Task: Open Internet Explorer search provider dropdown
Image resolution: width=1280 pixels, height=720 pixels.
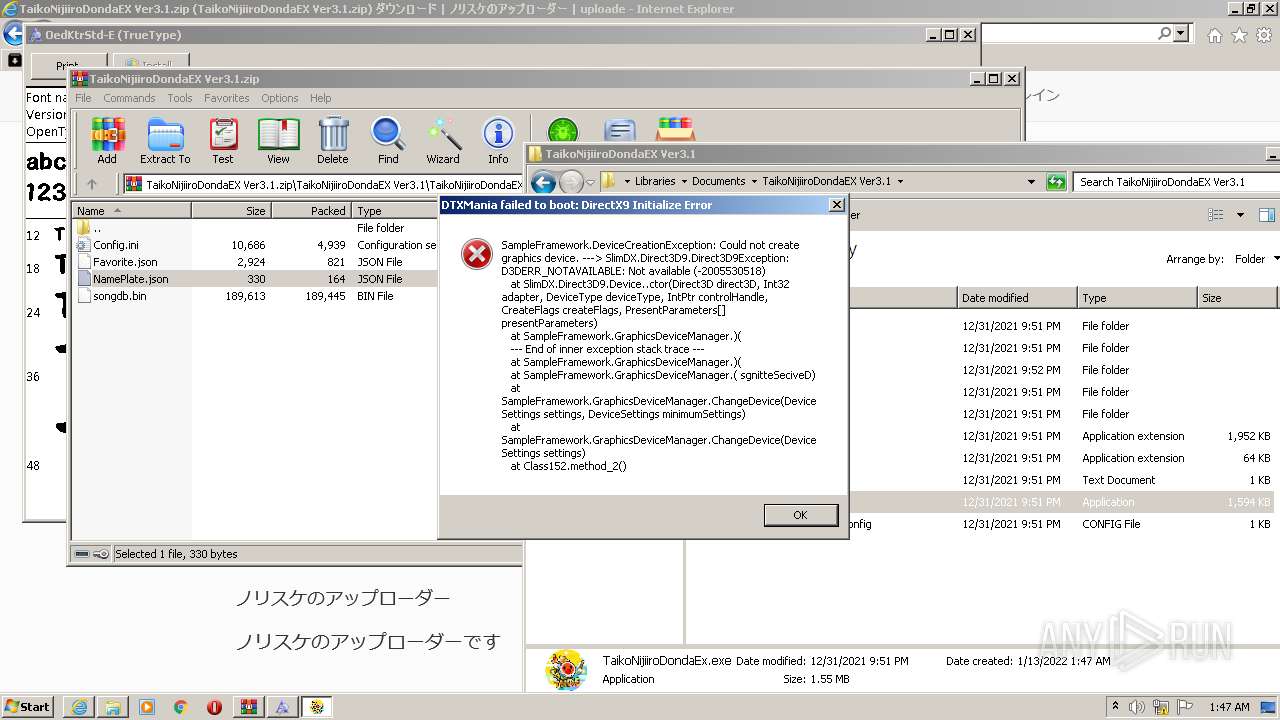Action: coord(1181,33)
